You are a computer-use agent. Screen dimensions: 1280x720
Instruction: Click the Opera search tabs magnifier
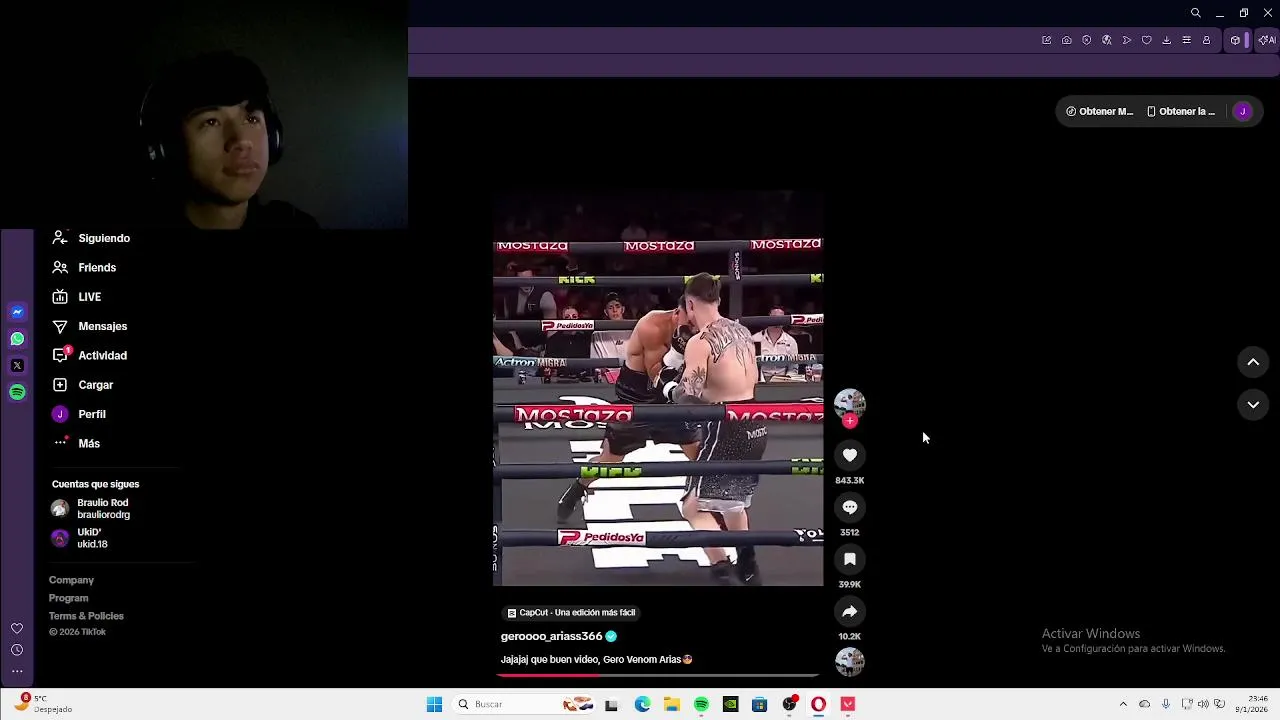[1196, 13]
